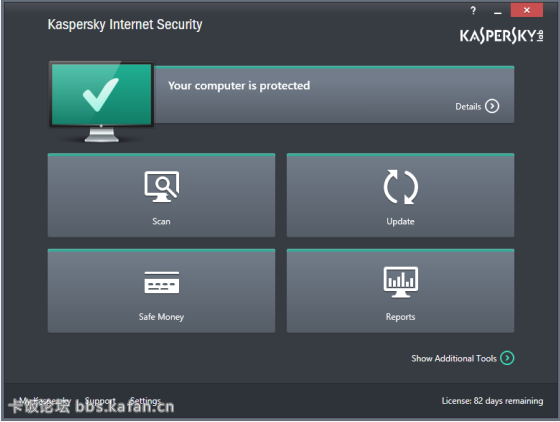
Task: Minimize the Kaspersky window
Action: pos(498,11)
